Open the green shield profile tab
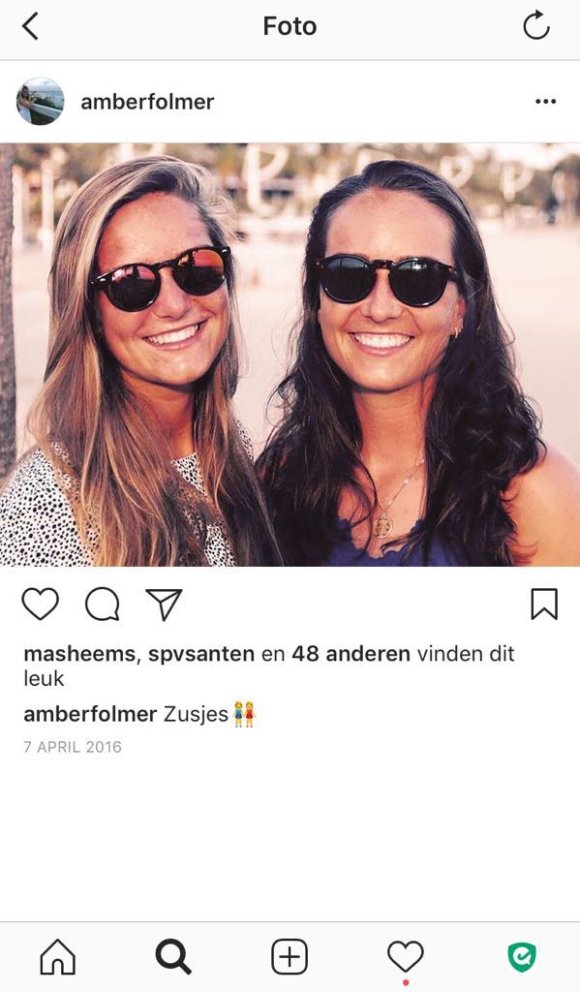Viewport: 580px width, 992px height. [x=522, y=957]
